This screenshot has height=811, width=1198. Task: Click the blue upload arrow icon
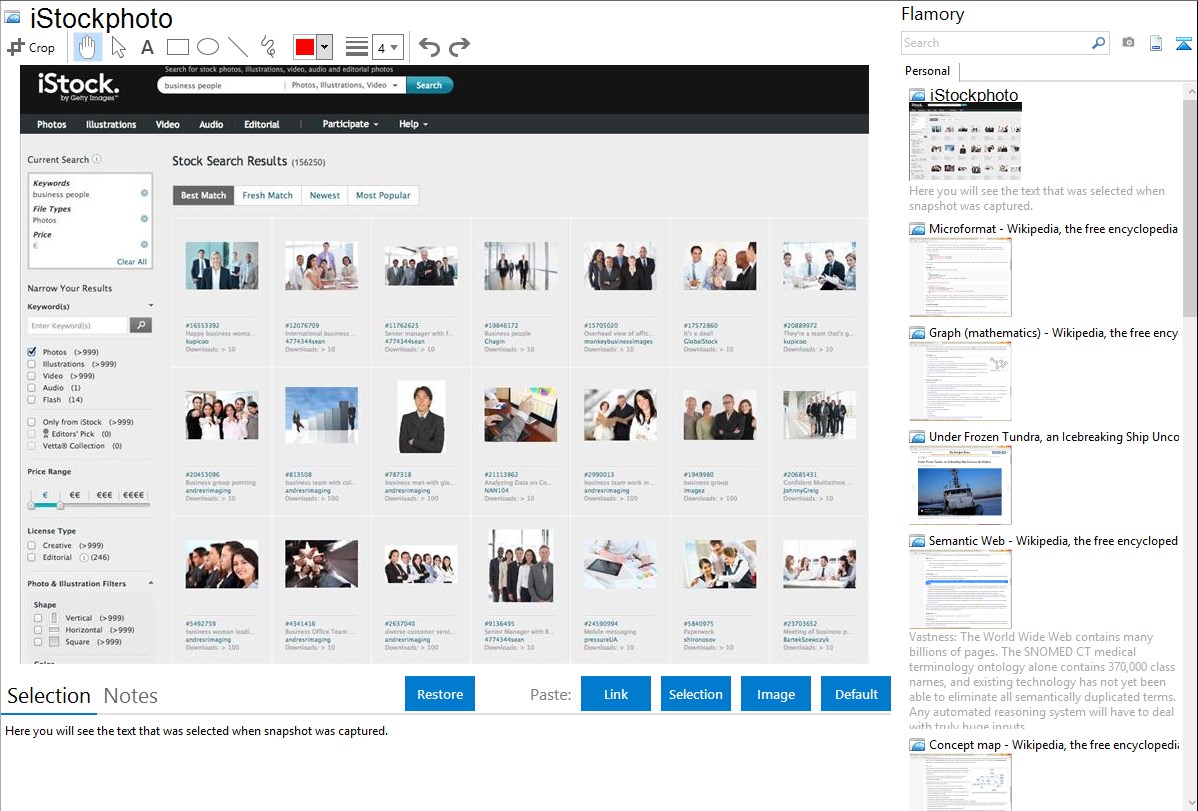(x=1183, y=43)
